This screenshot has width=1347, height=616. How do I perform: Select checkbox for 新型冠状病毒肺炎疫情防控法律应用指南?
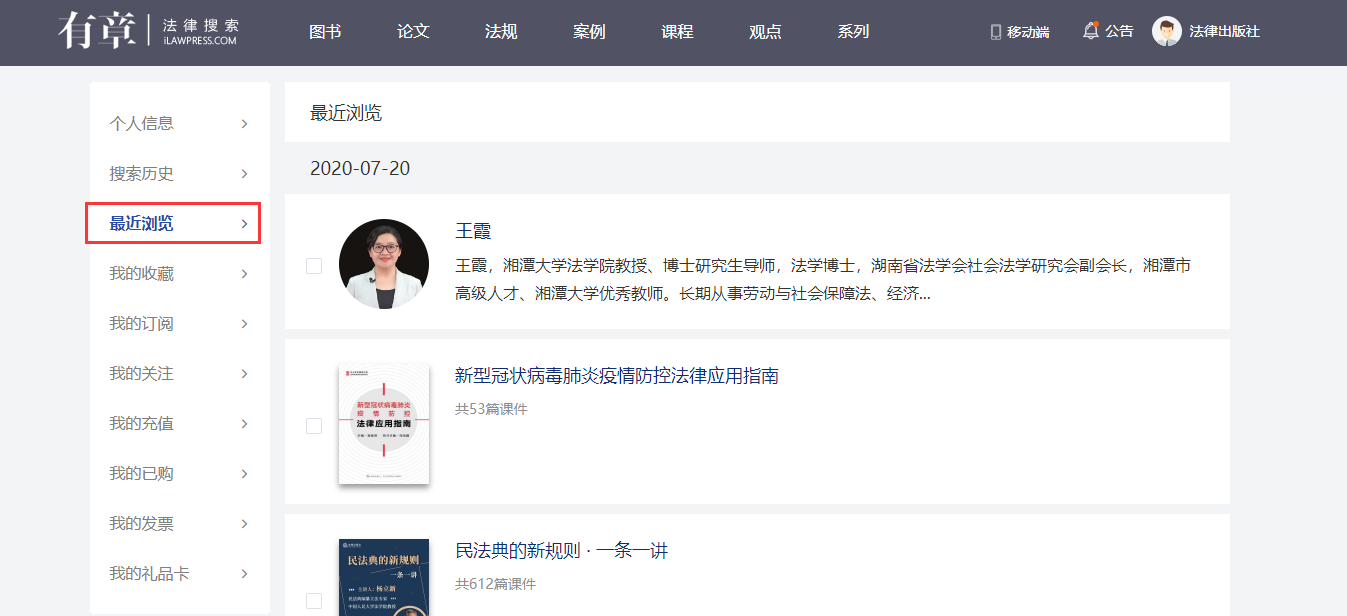coord(314,426)
